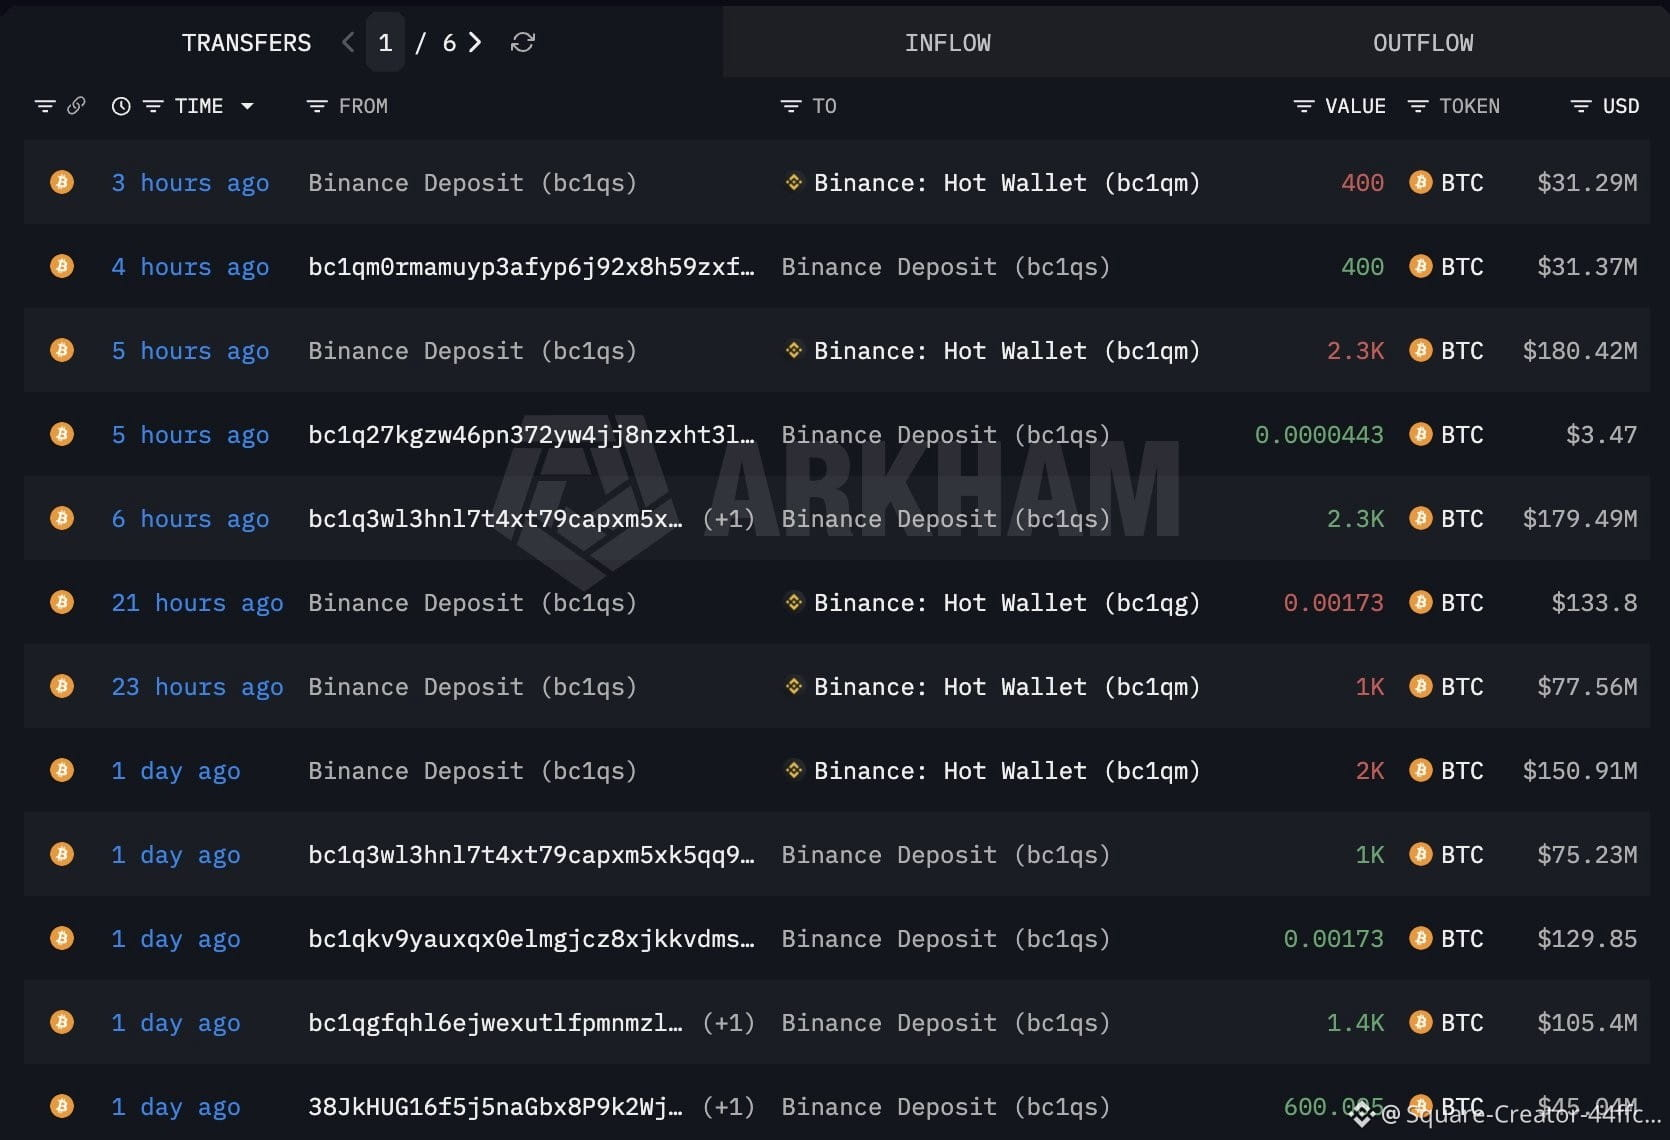This screenshot has height=1140, width=1670.
Task: Click Binance logo in the $150.91M row
Action: pyautogui.click(x=794, y=770)
